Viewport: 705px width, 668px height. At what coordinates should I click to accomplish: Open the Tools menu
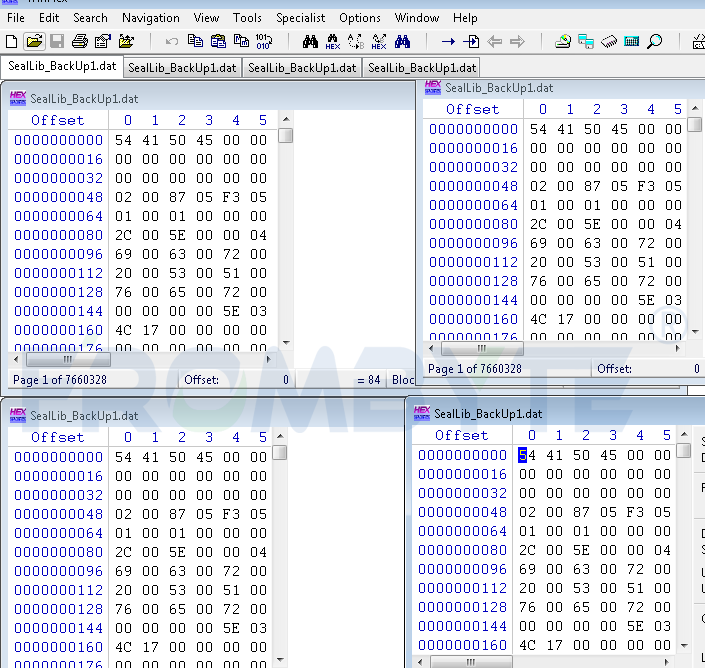click(247, 18)
